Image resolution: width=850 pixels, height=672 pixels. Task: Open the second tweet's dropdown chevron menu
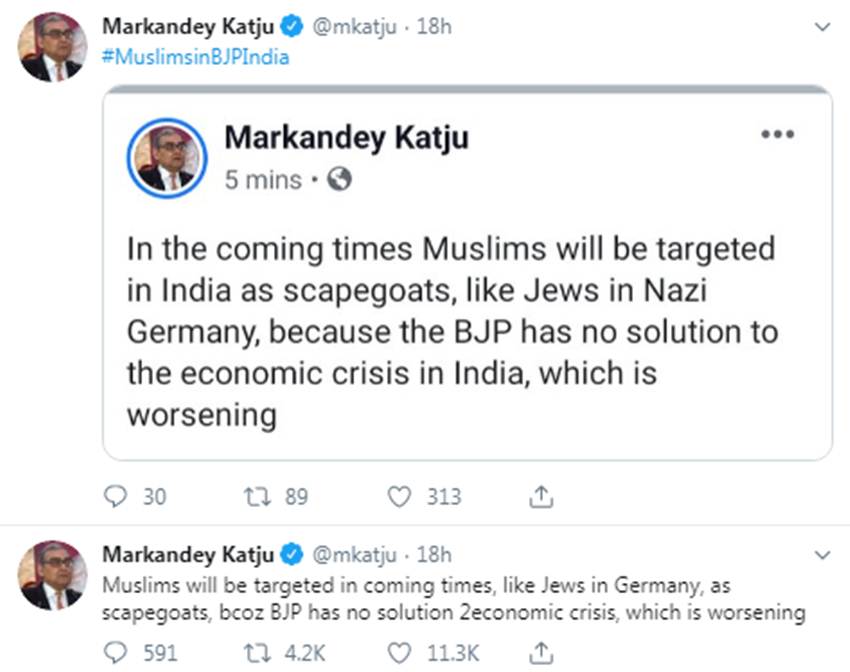[823, 554]
